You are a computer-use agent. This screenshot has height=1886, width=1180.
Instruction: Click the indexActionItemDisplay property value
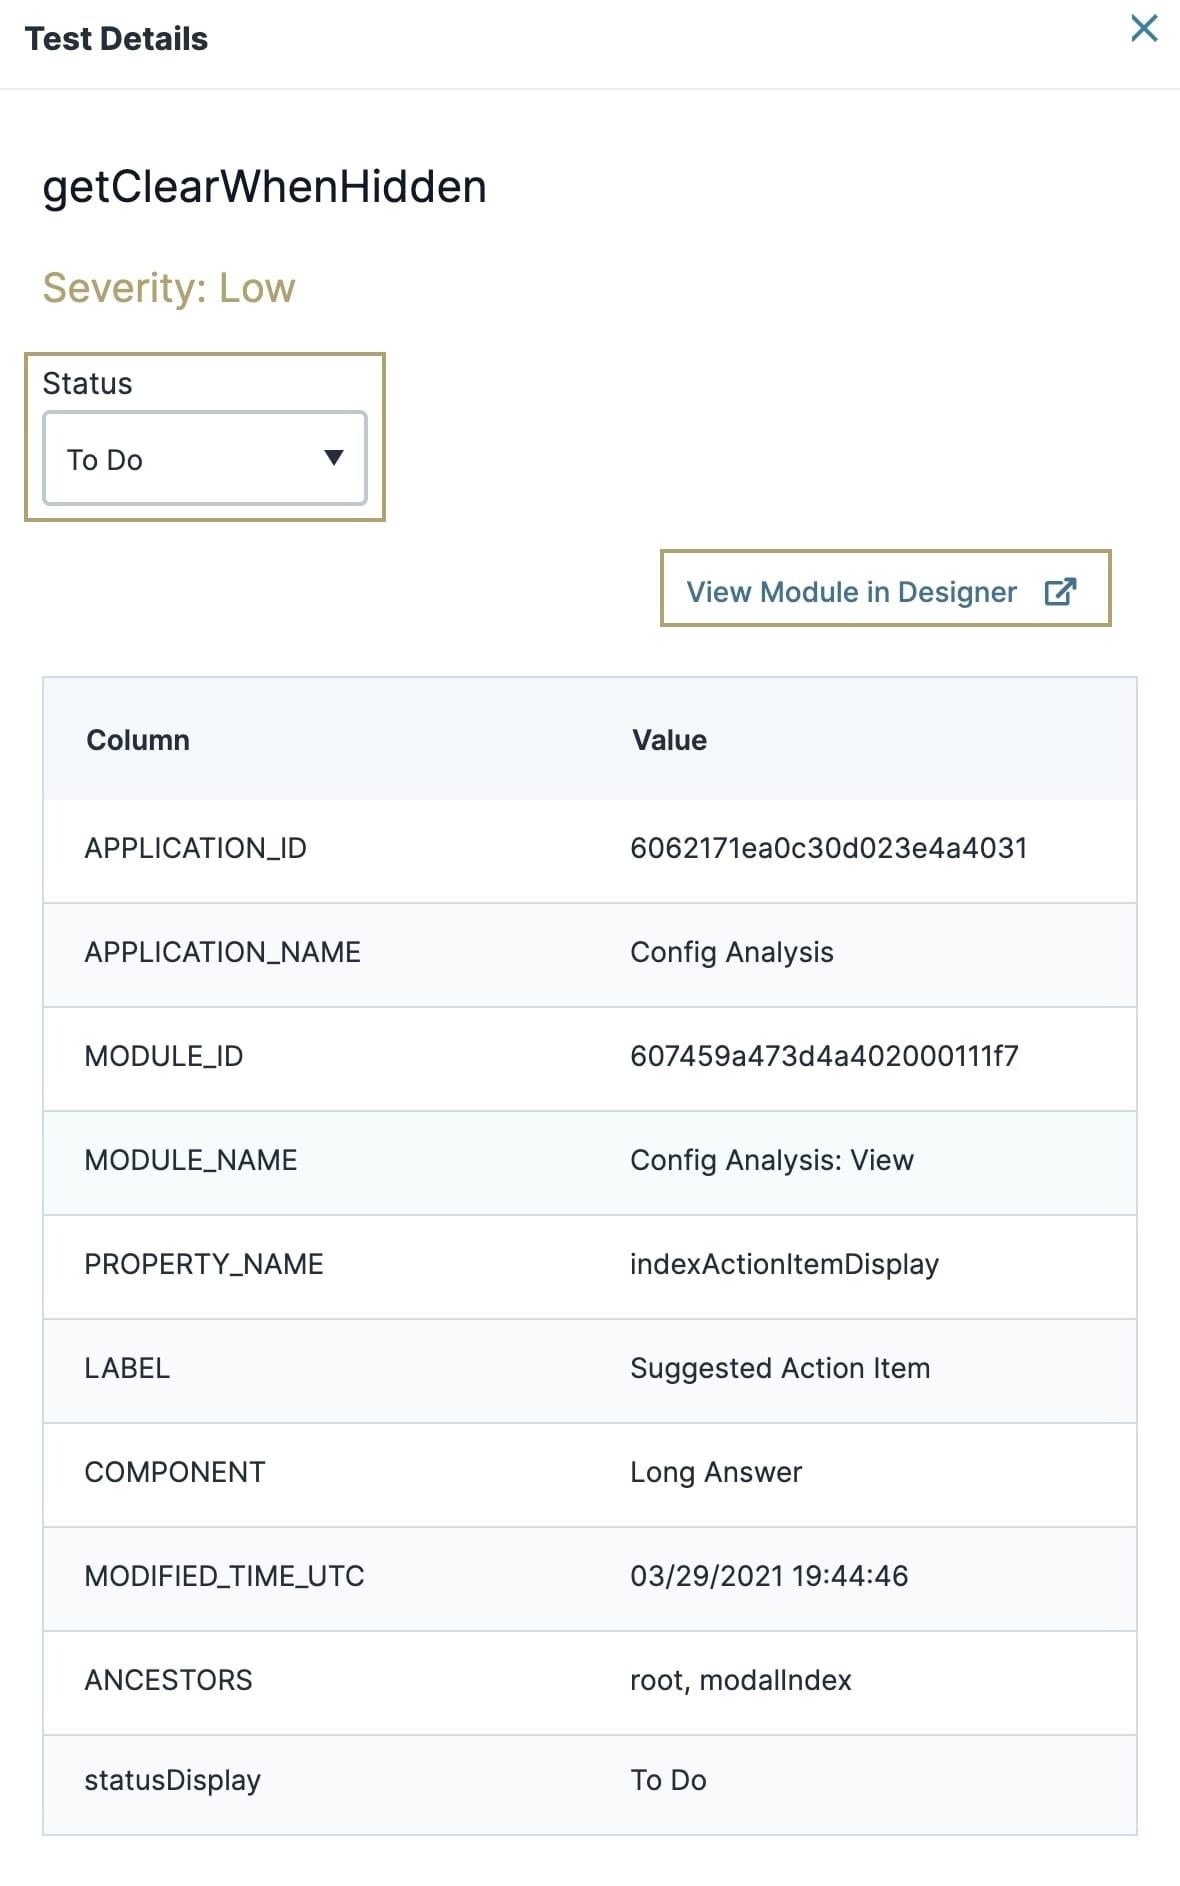784,1264
